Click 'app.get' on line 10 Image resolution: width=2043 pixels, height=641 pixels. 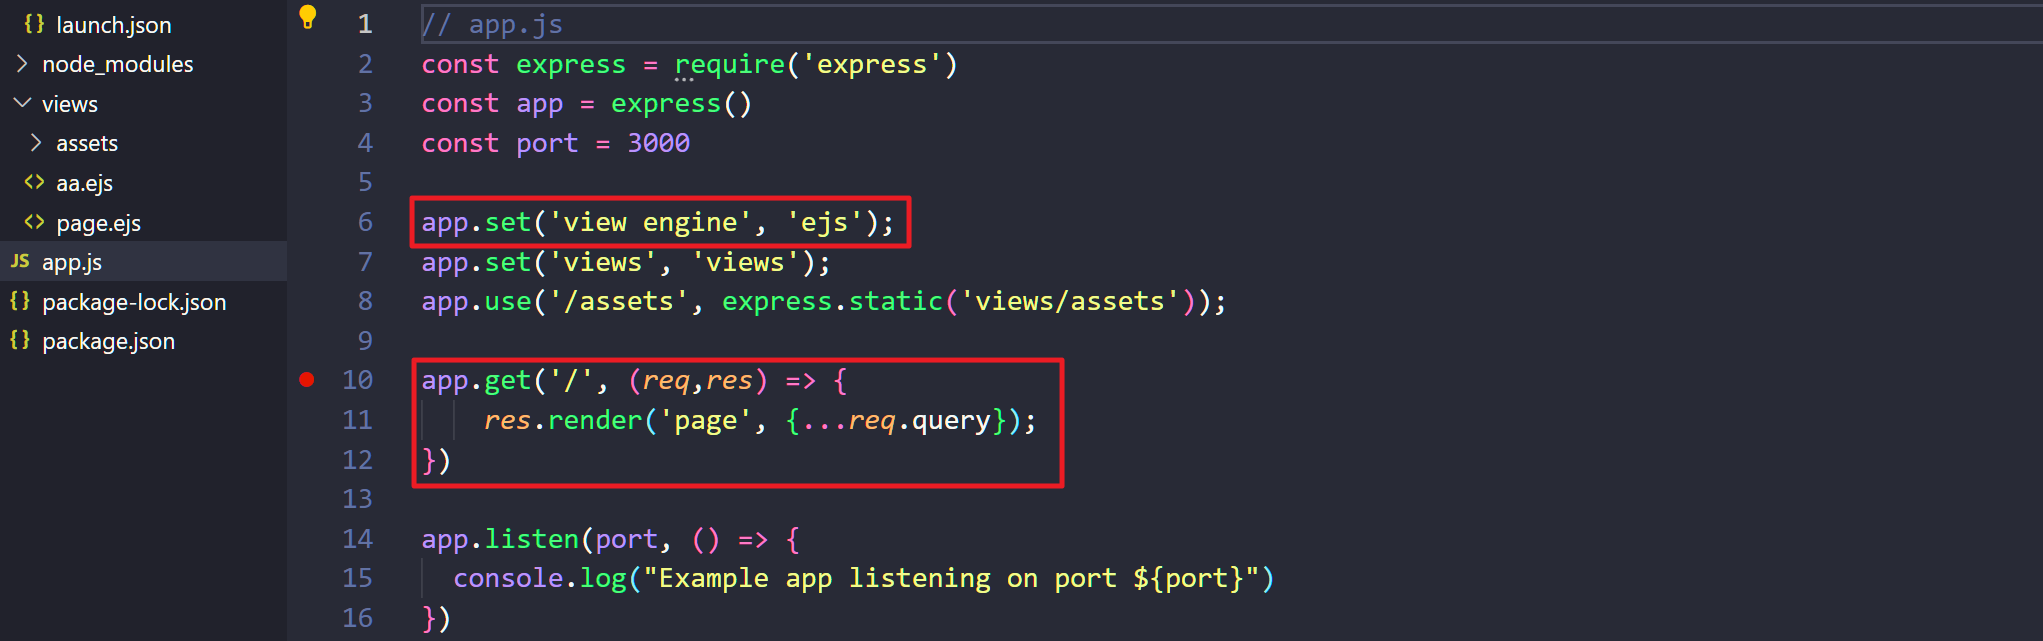[476, 381]
